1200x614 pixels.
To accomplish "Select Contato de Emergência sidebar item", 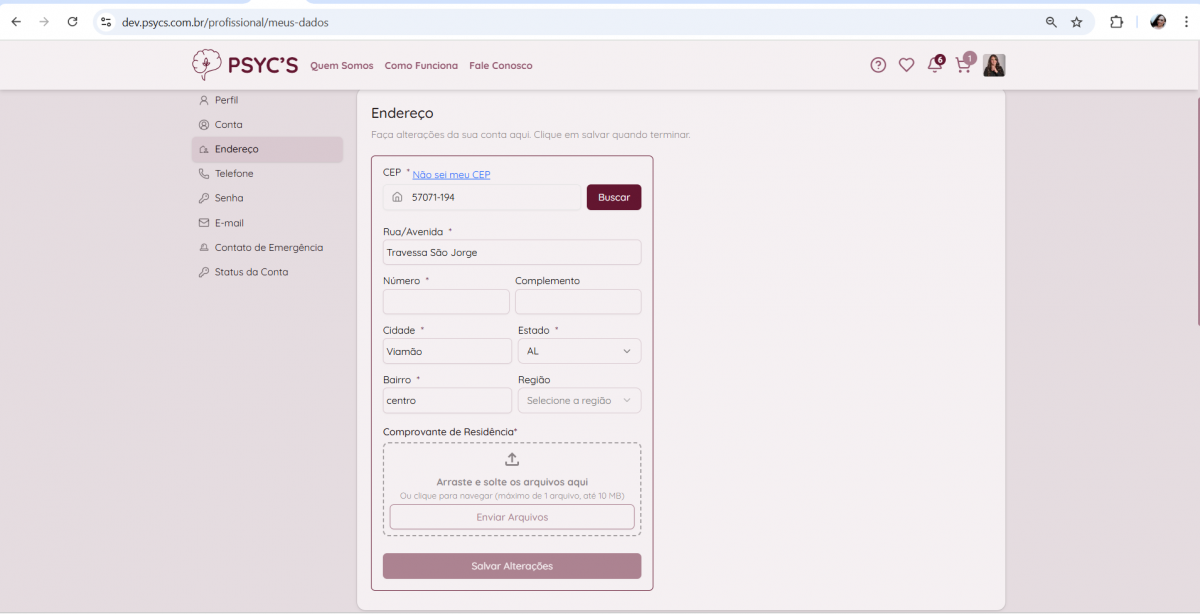I will 268,248.
